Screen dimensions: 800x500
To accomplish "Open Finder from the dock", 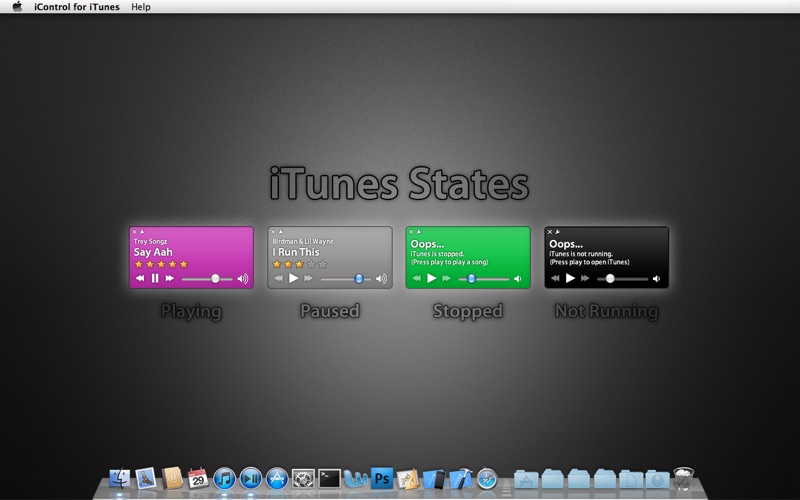I will [119, 479].
